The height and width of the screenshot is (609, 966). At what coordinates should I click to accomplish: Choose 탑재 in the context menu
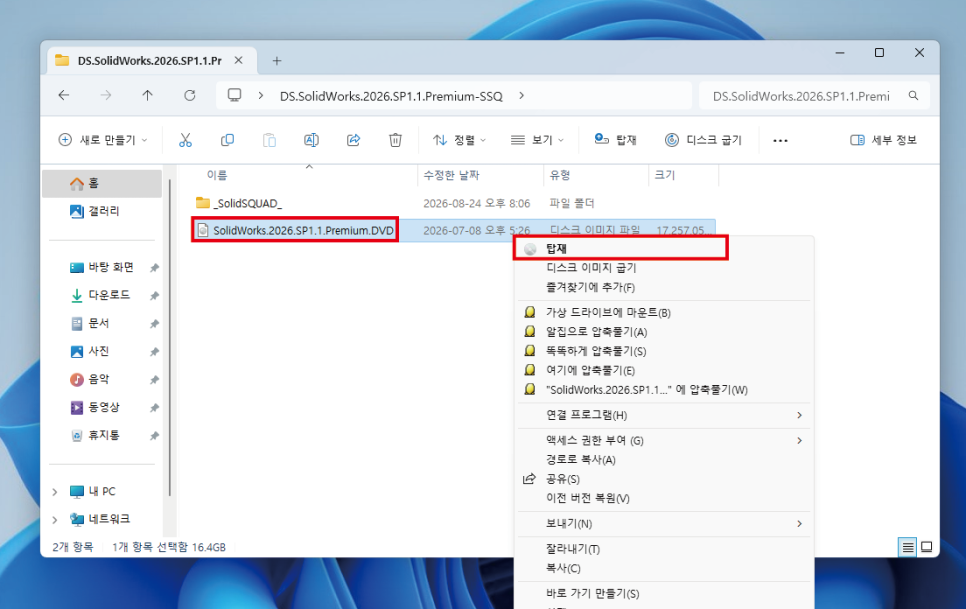621,248
